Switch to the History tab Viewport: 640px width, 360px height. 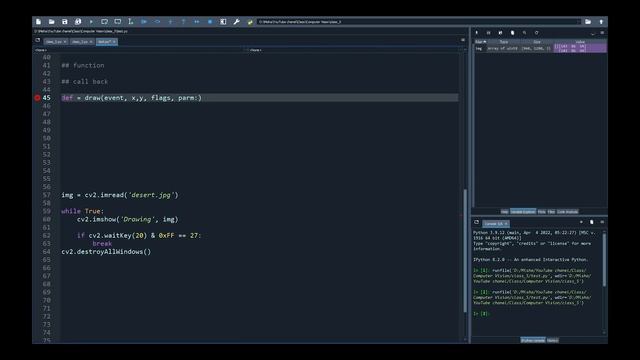[552, 340]
